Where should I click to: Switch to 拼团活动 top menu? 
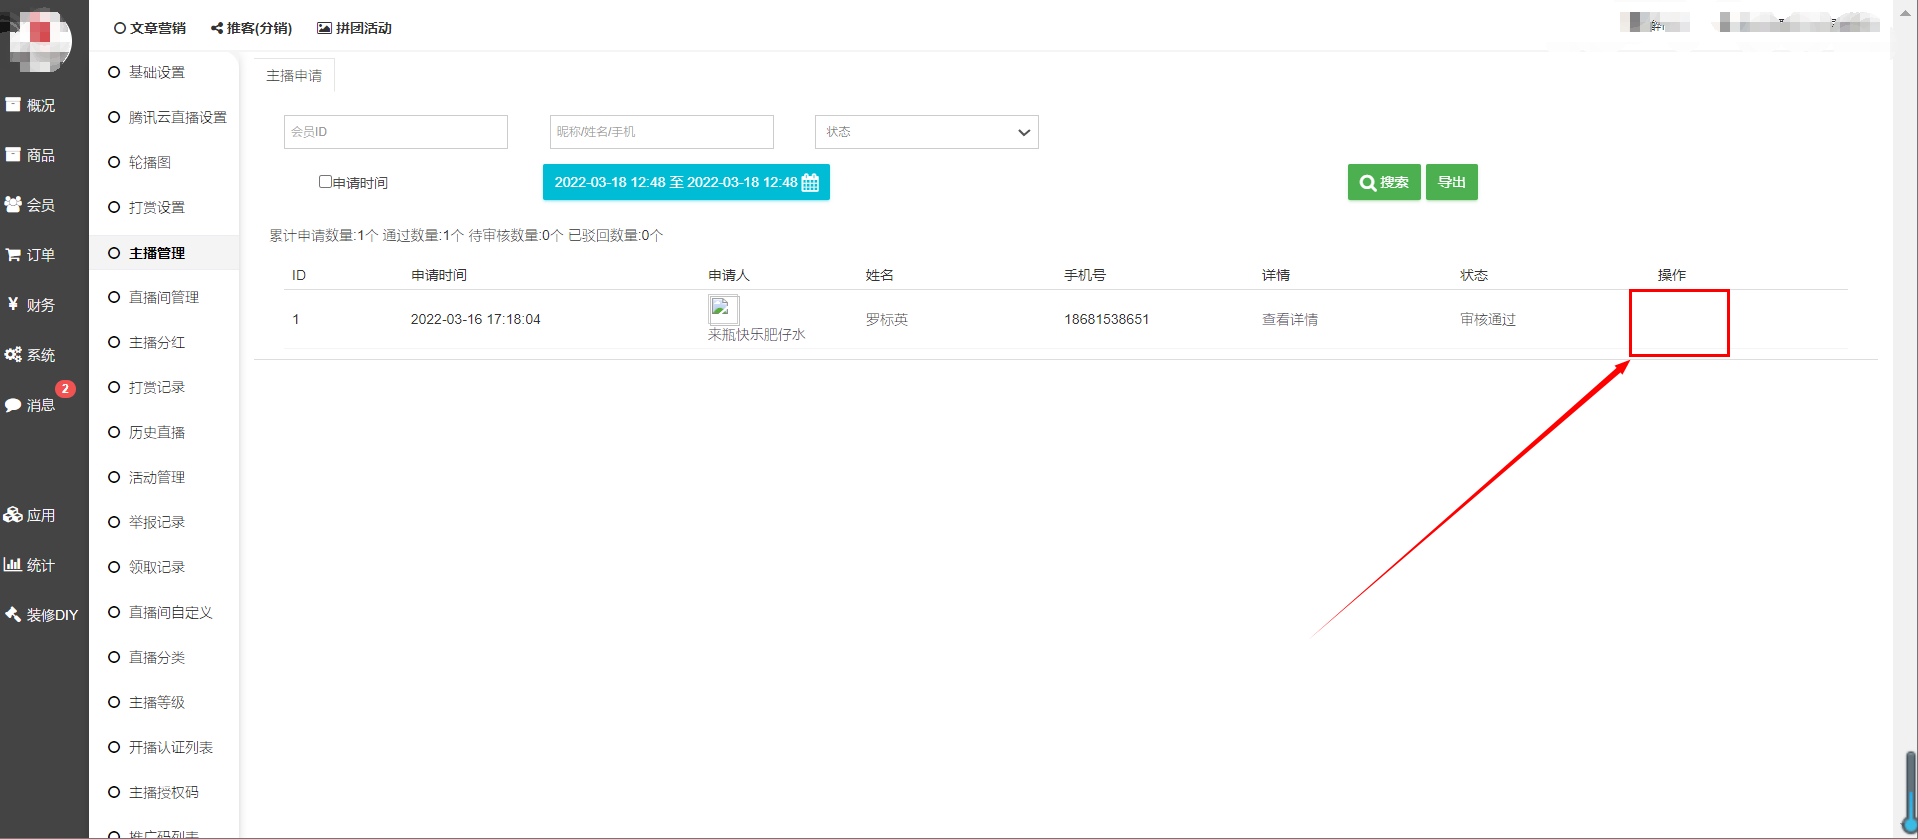pos(354,28)
